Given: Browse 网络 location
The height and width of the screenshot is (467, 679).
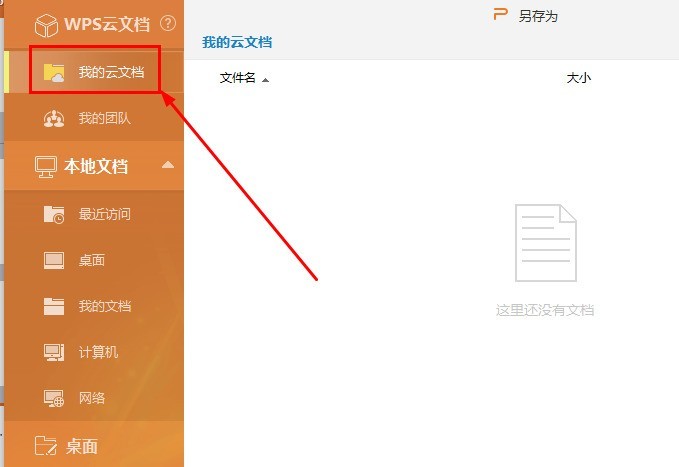Looking at the screenshot, I should [x=94, y=398].
